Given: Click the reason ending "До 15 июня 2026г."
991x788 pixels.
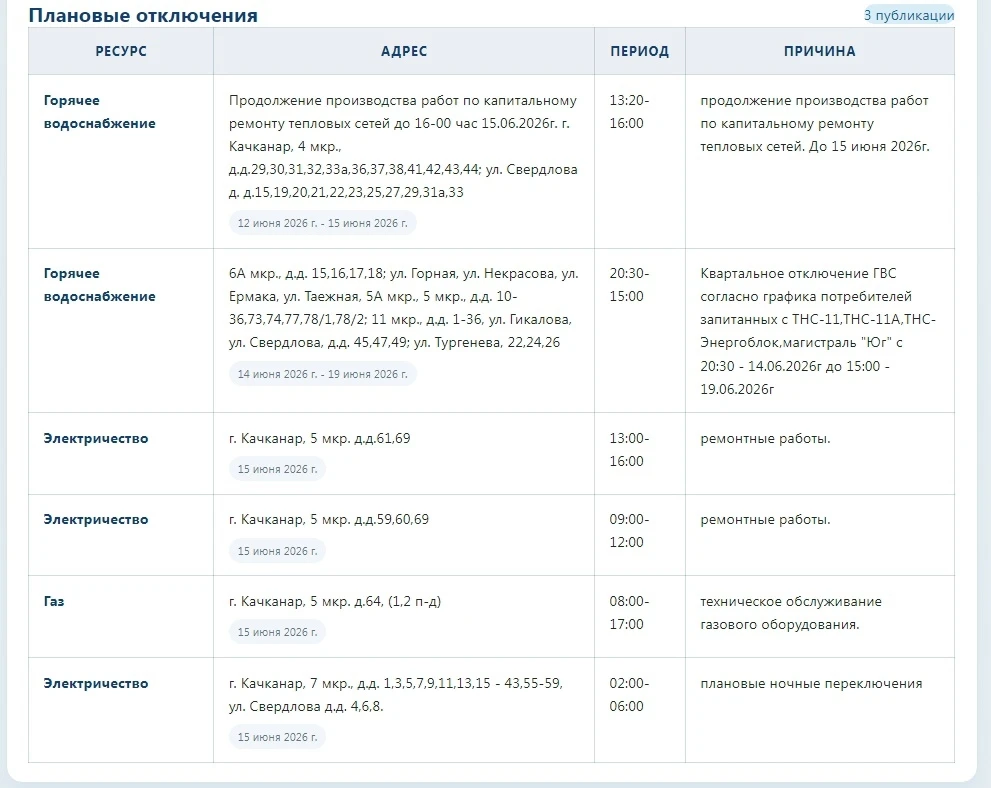Looking at the screenshot, I should pyautogui.click(x=815, y=123).
